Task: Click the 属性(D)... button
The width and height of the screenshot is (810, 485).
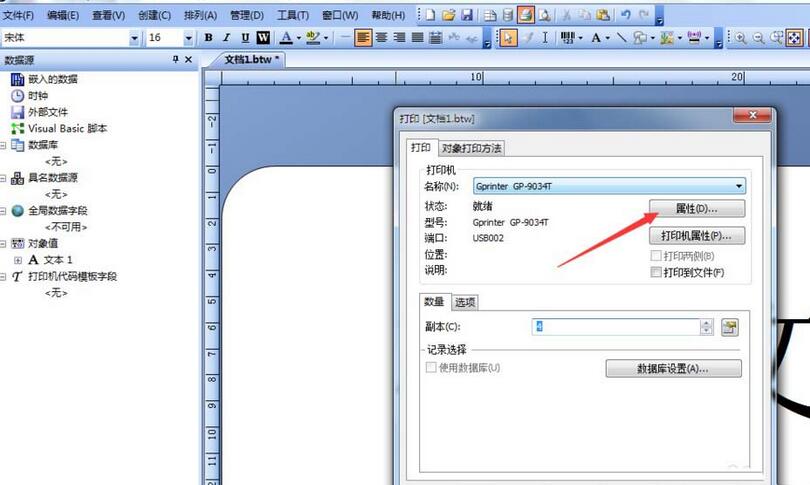Action: click(x=697, y=209)
